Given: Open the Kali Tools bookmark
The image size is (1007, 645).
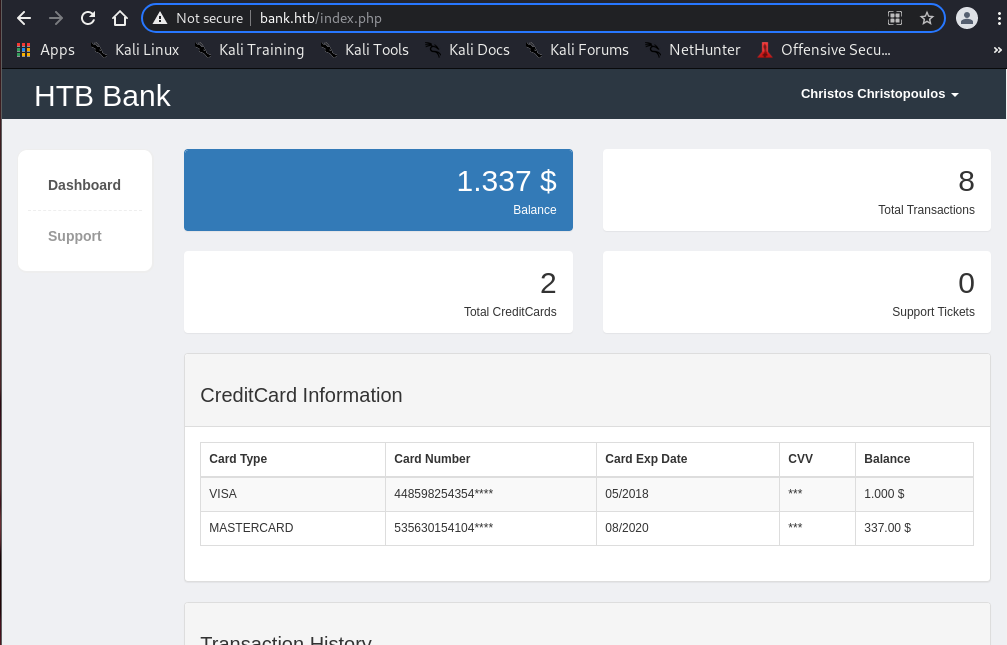Looking at the screenshot, I should coord(365,50).
